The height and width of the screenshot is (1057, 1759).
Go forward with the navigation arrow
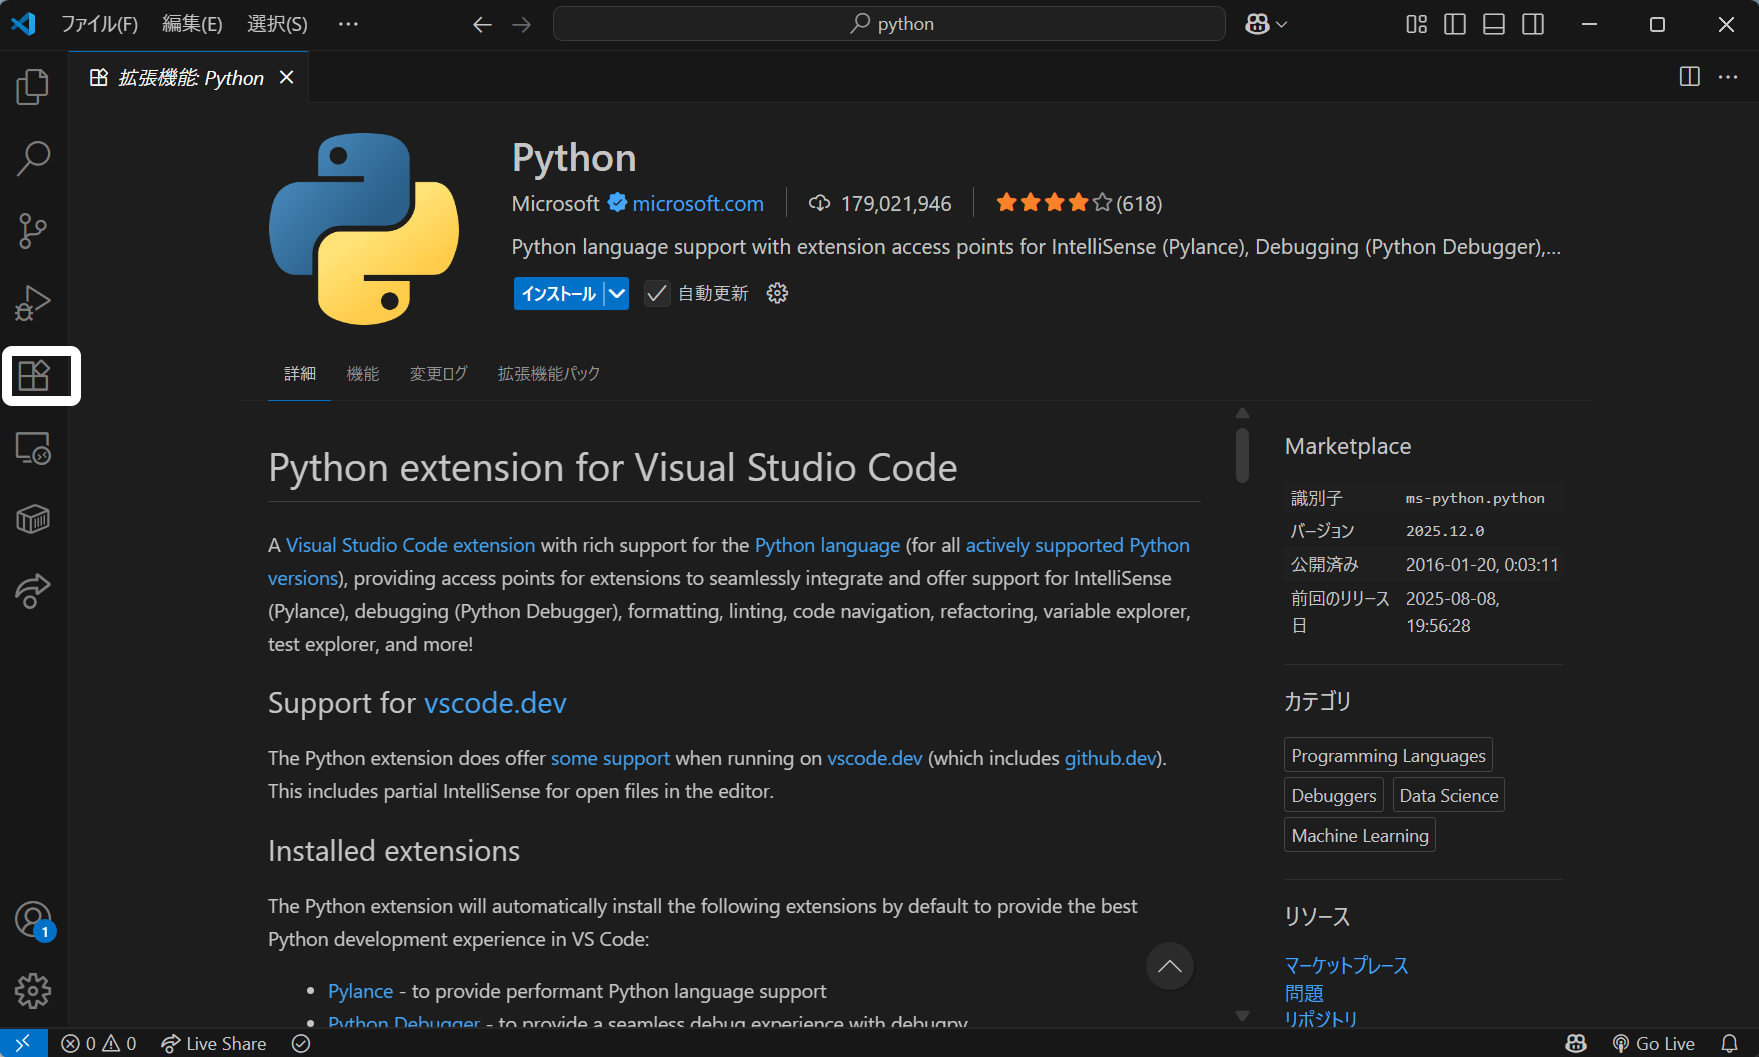pyautogui.click(x=522, y=24)
